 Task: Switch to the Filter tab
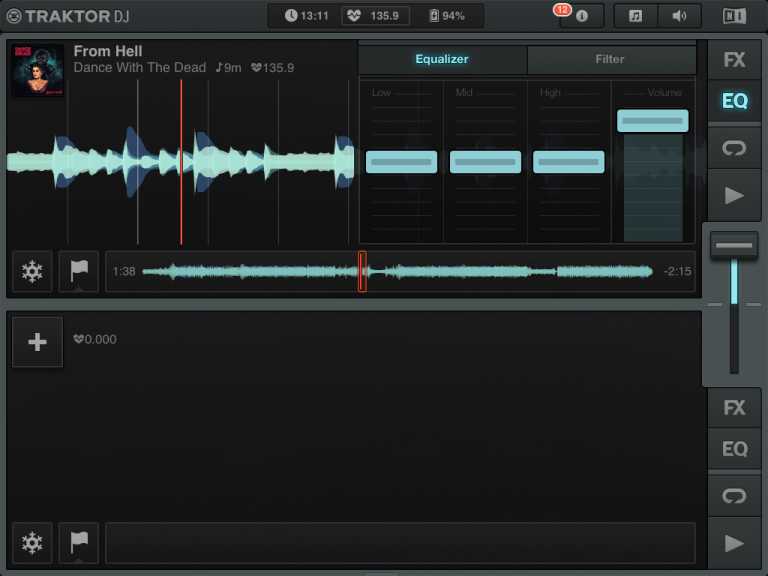click(611, 59)
